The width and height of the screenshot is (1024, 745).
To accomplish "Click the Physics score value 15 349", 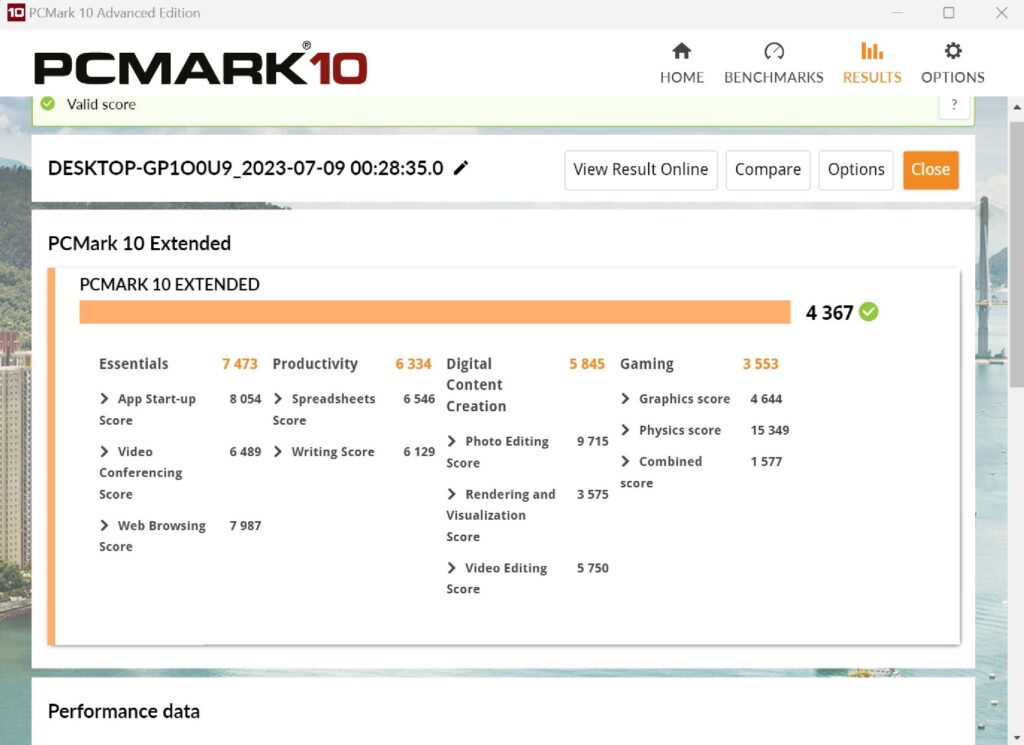I will pyautogui.click(x=770, y=430).
